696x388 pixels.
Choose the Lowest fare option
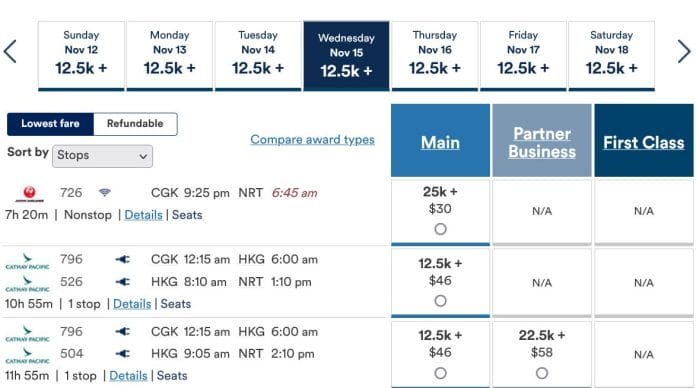point(50,124)
